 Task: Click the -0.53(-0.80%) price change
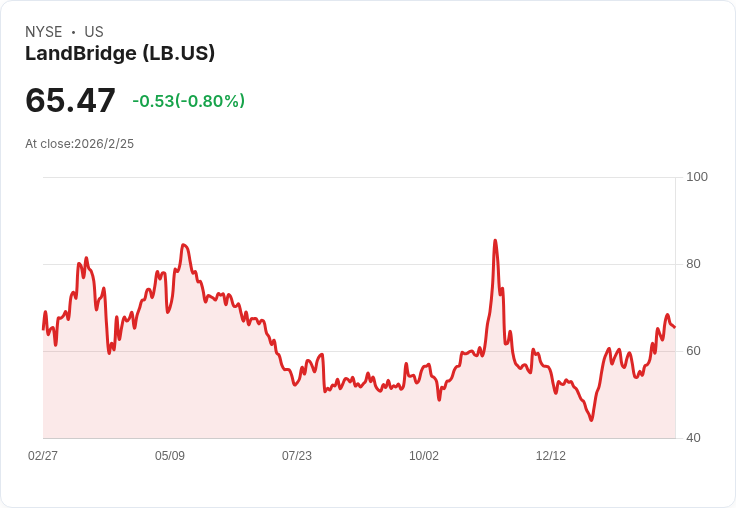[x=189, y=101]
